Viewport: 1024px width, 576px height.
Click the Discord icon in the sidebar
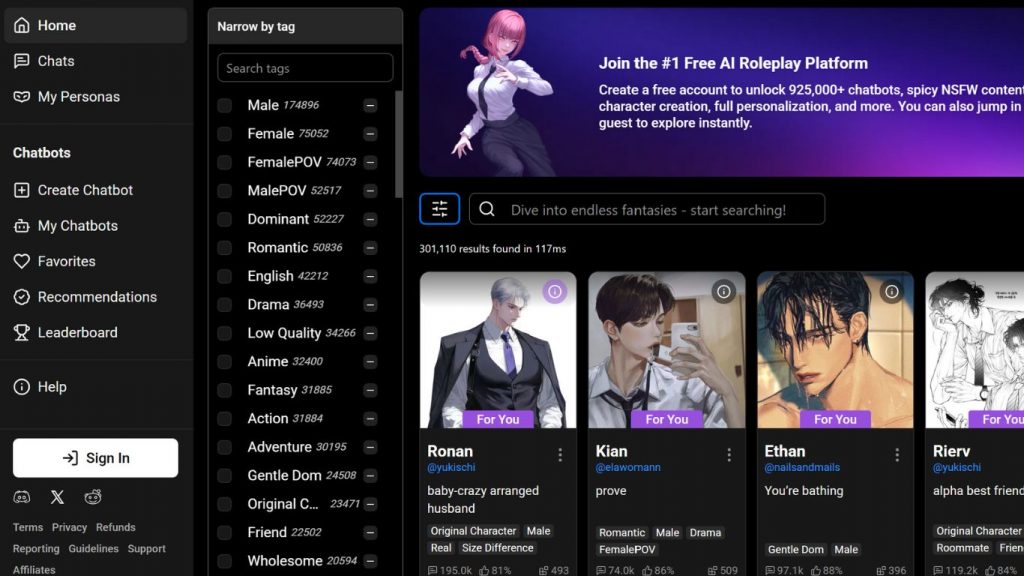pos(22,497)
